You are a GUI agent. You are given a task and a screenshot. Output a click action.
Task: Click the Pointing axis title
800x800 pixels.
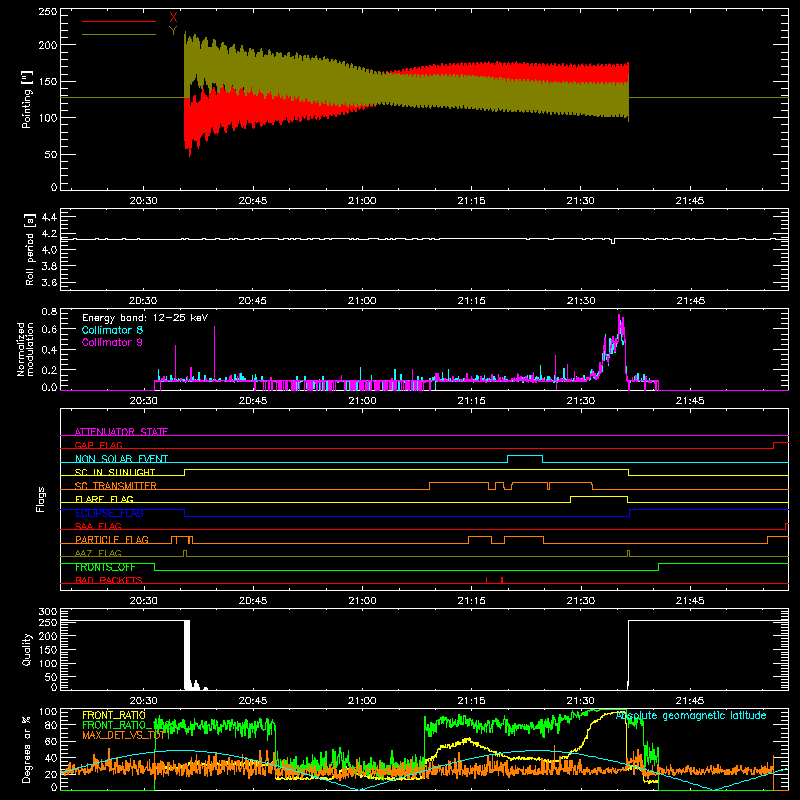click(27, 99)
